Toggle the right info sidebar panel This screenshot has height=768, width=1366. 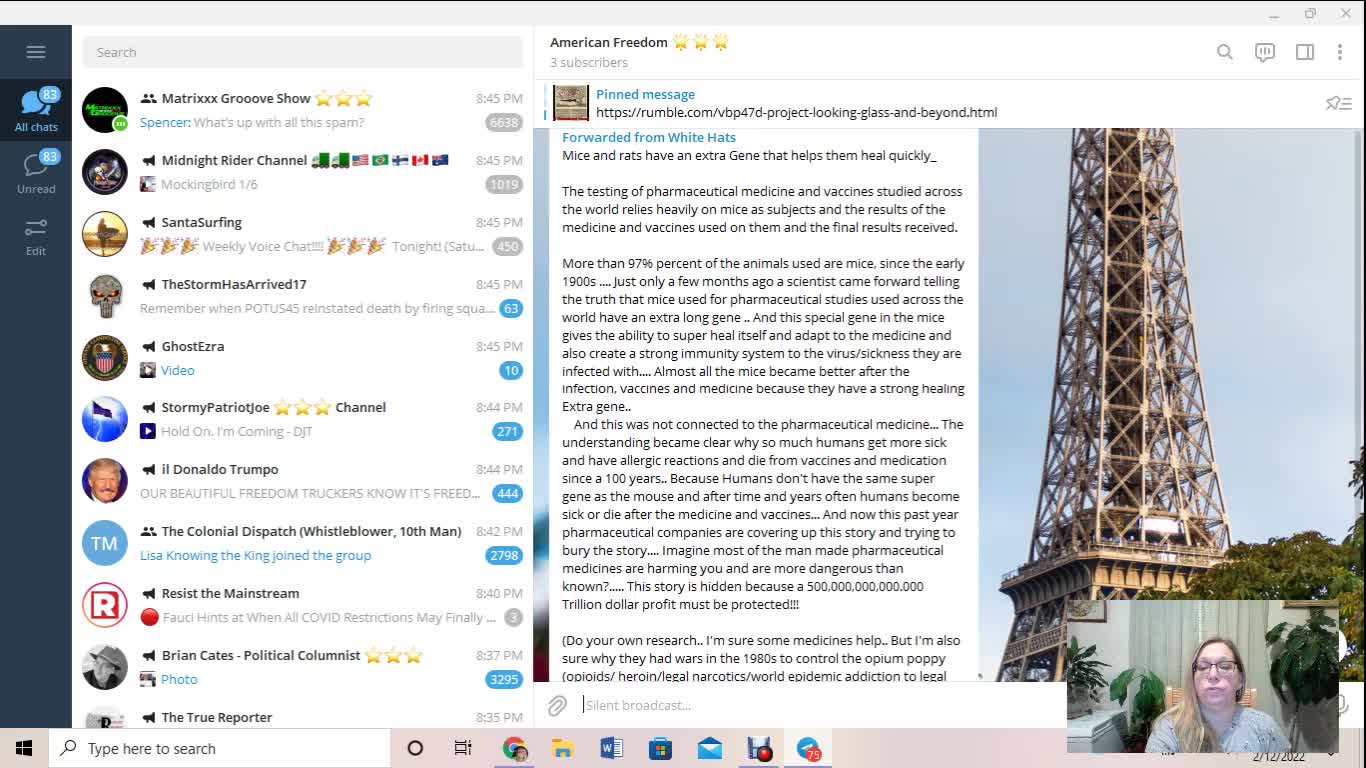click(1305, 52)
